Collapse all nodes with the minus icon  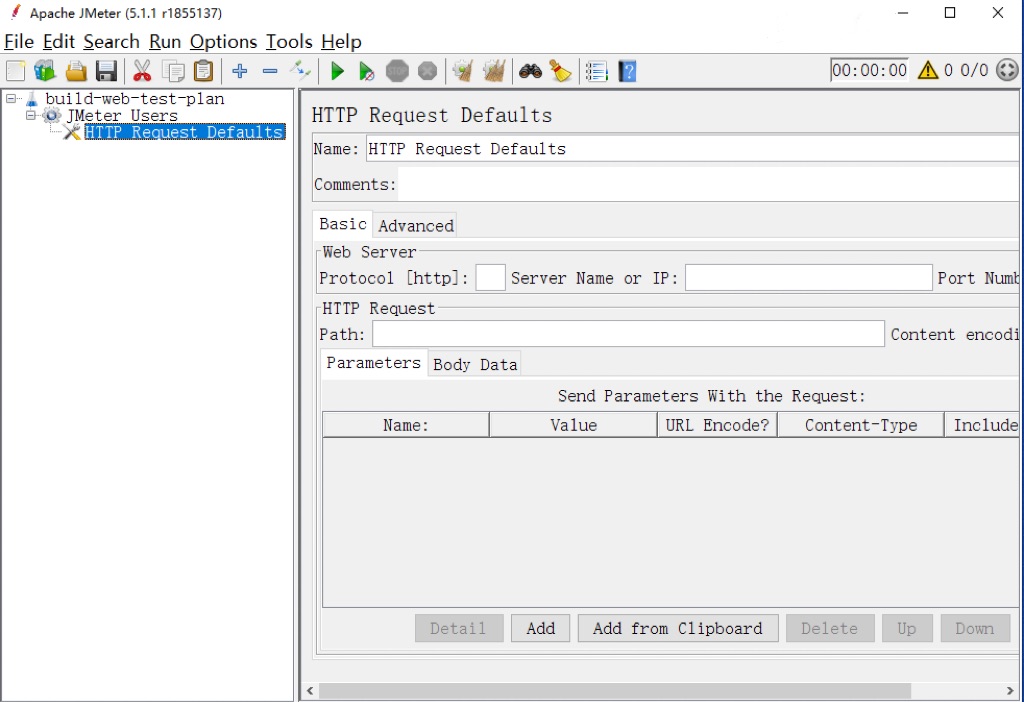point(270,71)
